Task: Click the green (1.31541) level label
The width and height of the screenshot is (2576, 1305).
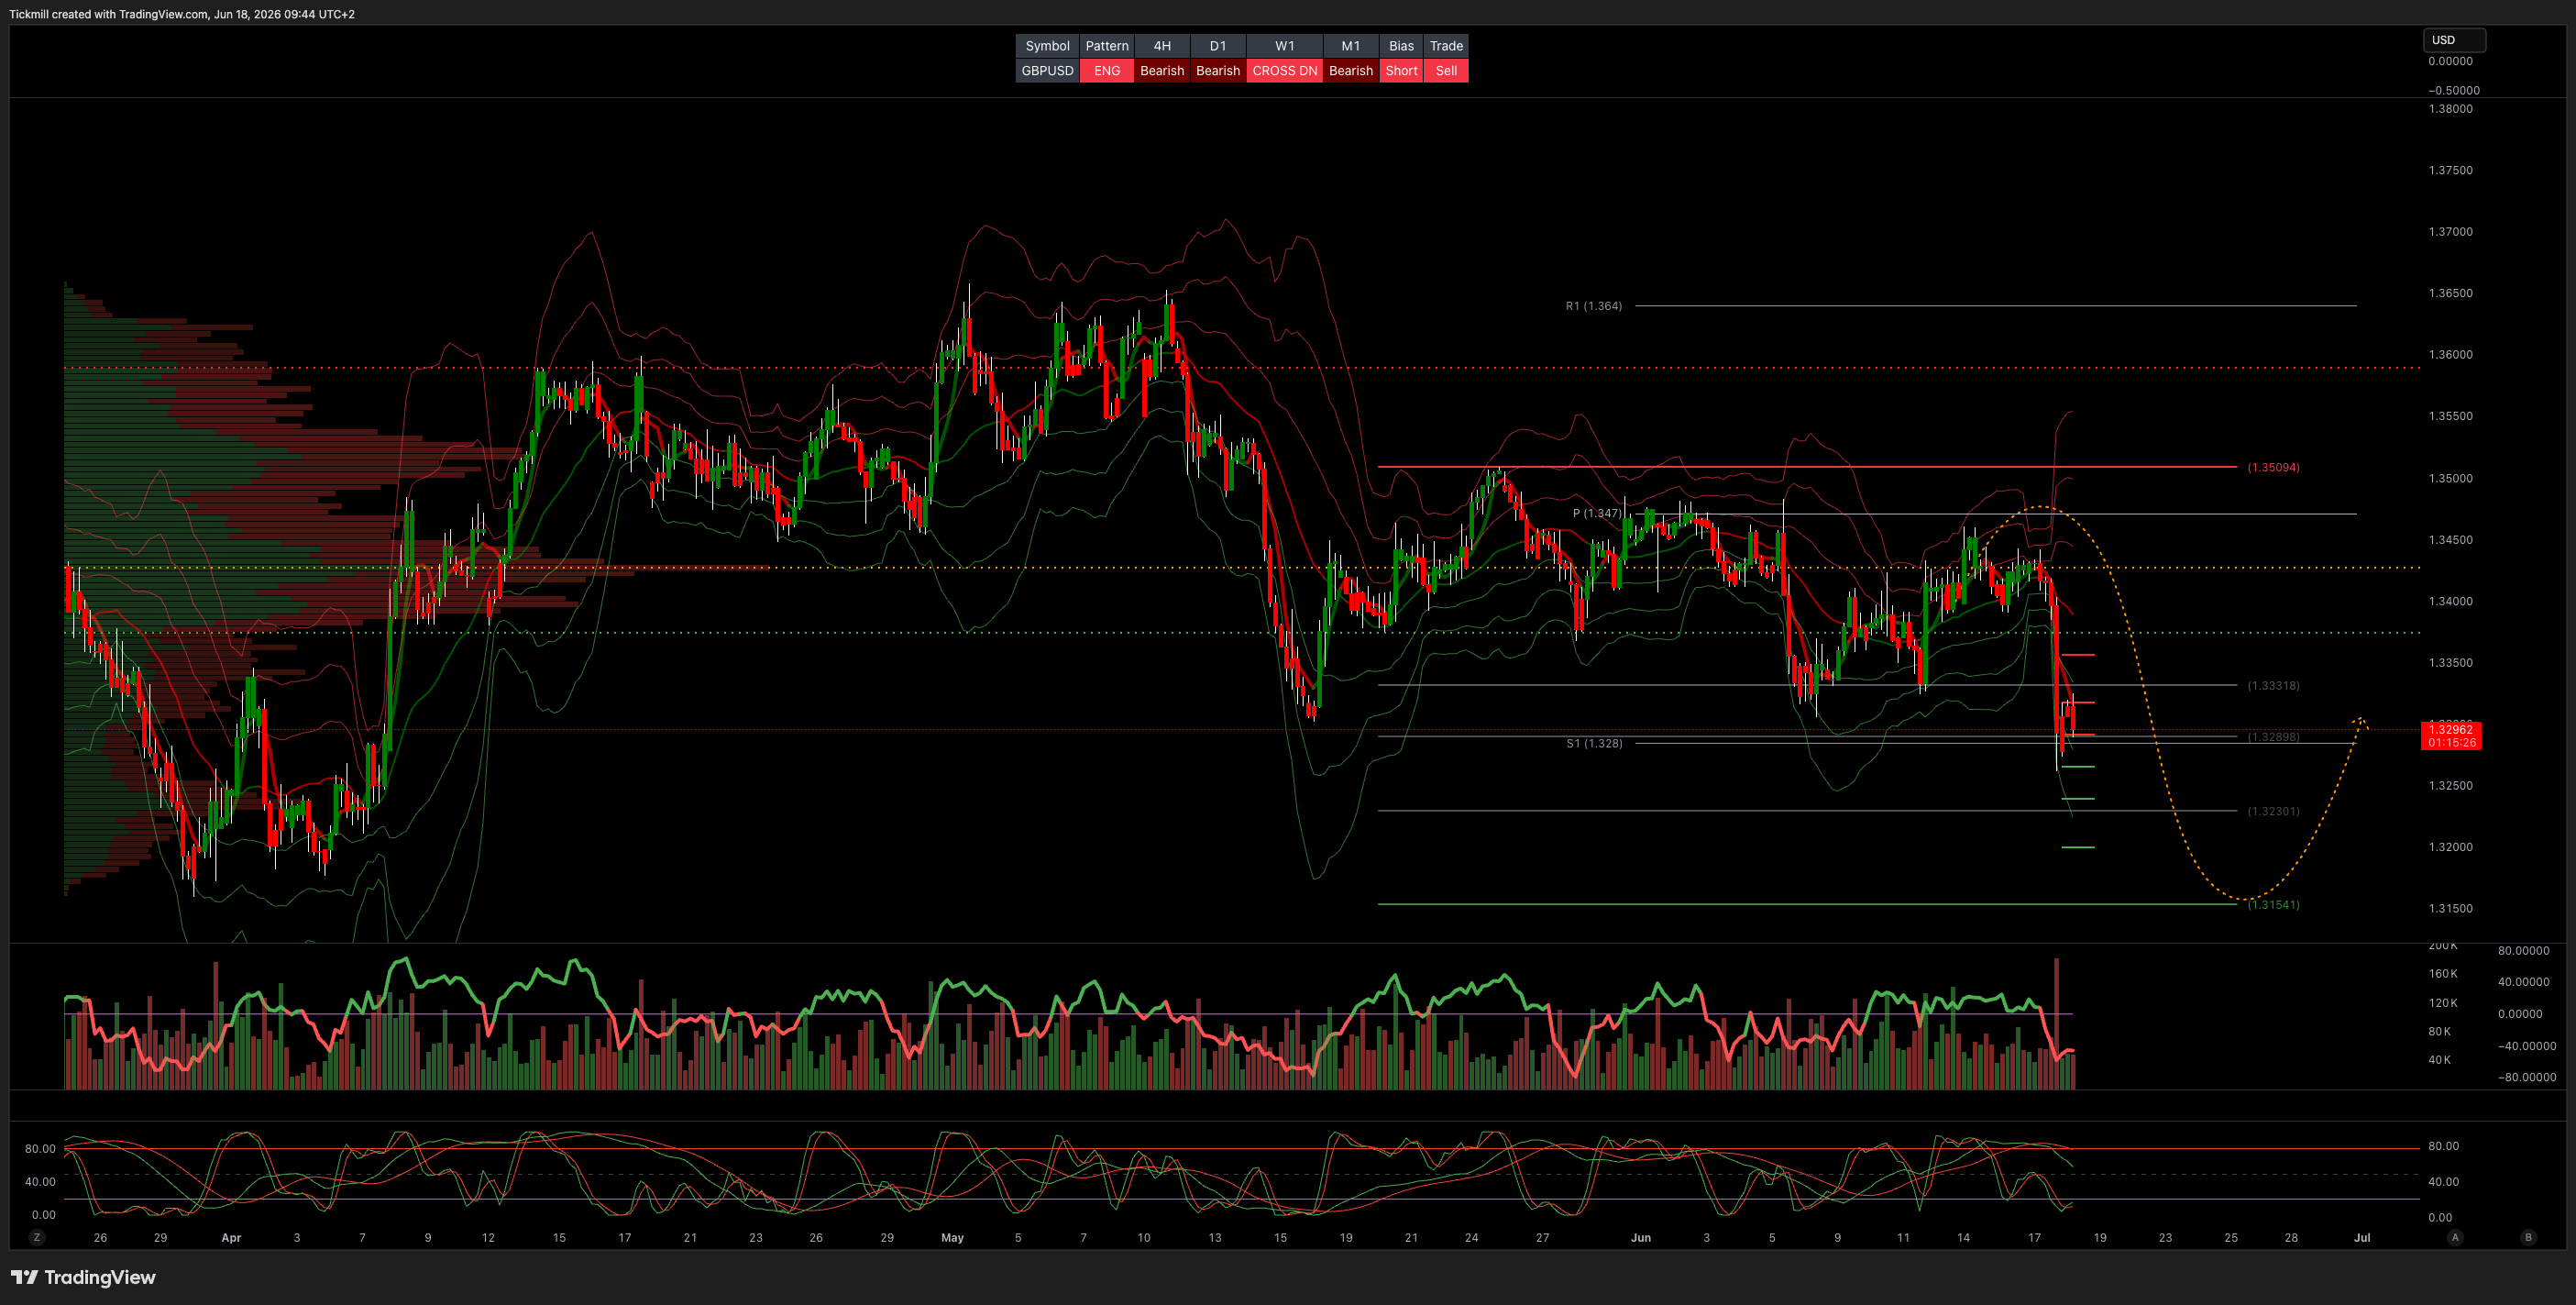Action: tap(2273, 905)
